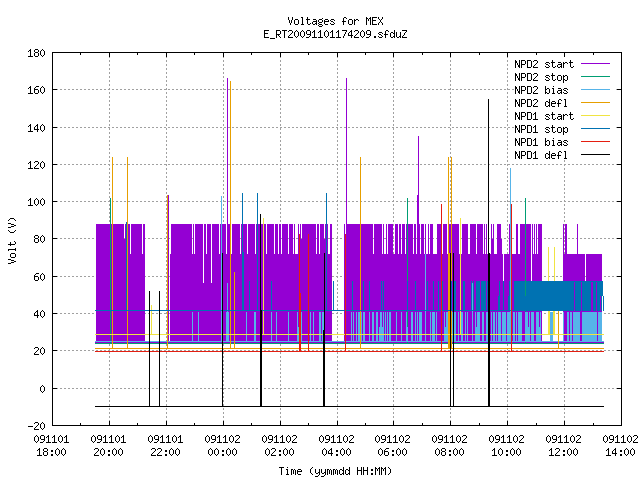Image resolution: width=640 pixels, height=480 pixels.
Task: Click the 180 value on voltage axis
Action: click(x=36, y=53)
